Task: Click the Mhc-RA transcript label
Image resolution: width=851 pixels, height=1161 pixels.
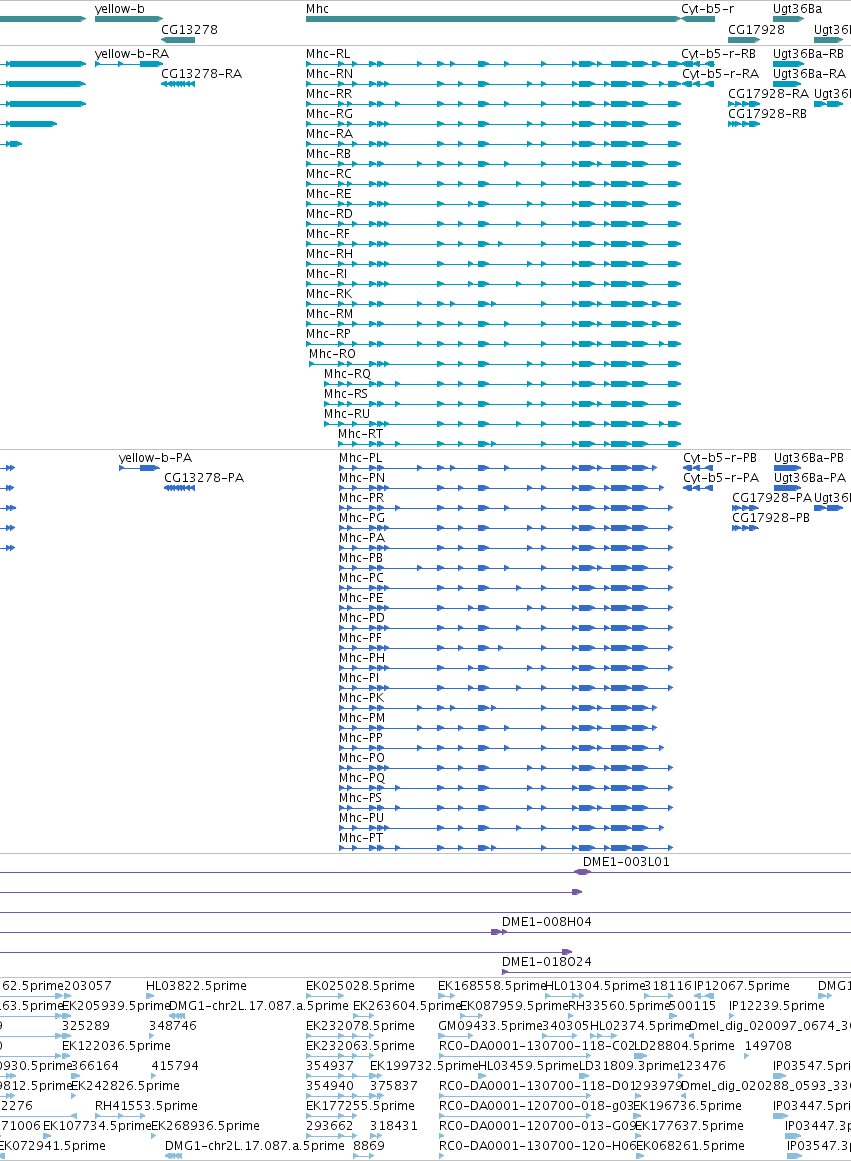Action: [330, 134]
